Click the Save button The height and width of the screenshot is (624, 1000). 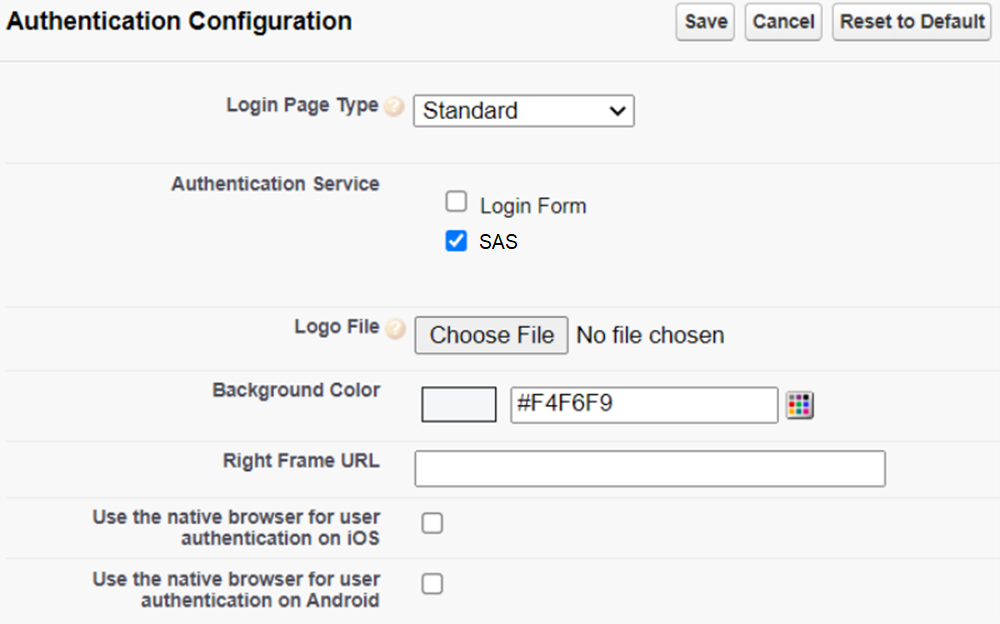(x=705, y=22)
